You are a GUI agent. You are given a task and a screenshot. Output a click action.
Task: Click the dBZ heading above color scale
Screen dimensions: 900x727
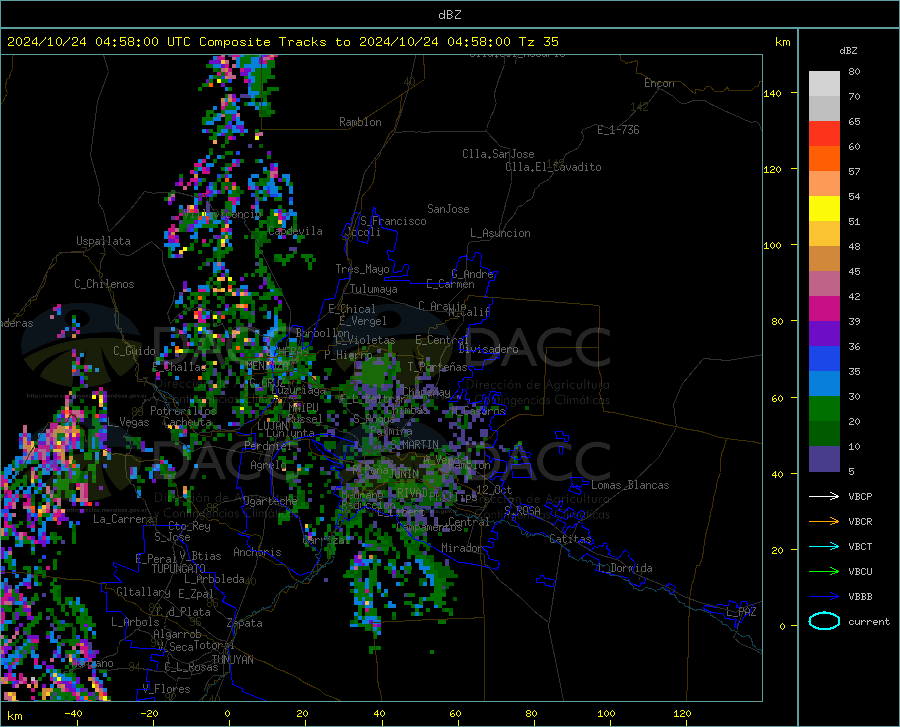click(848, 50)
